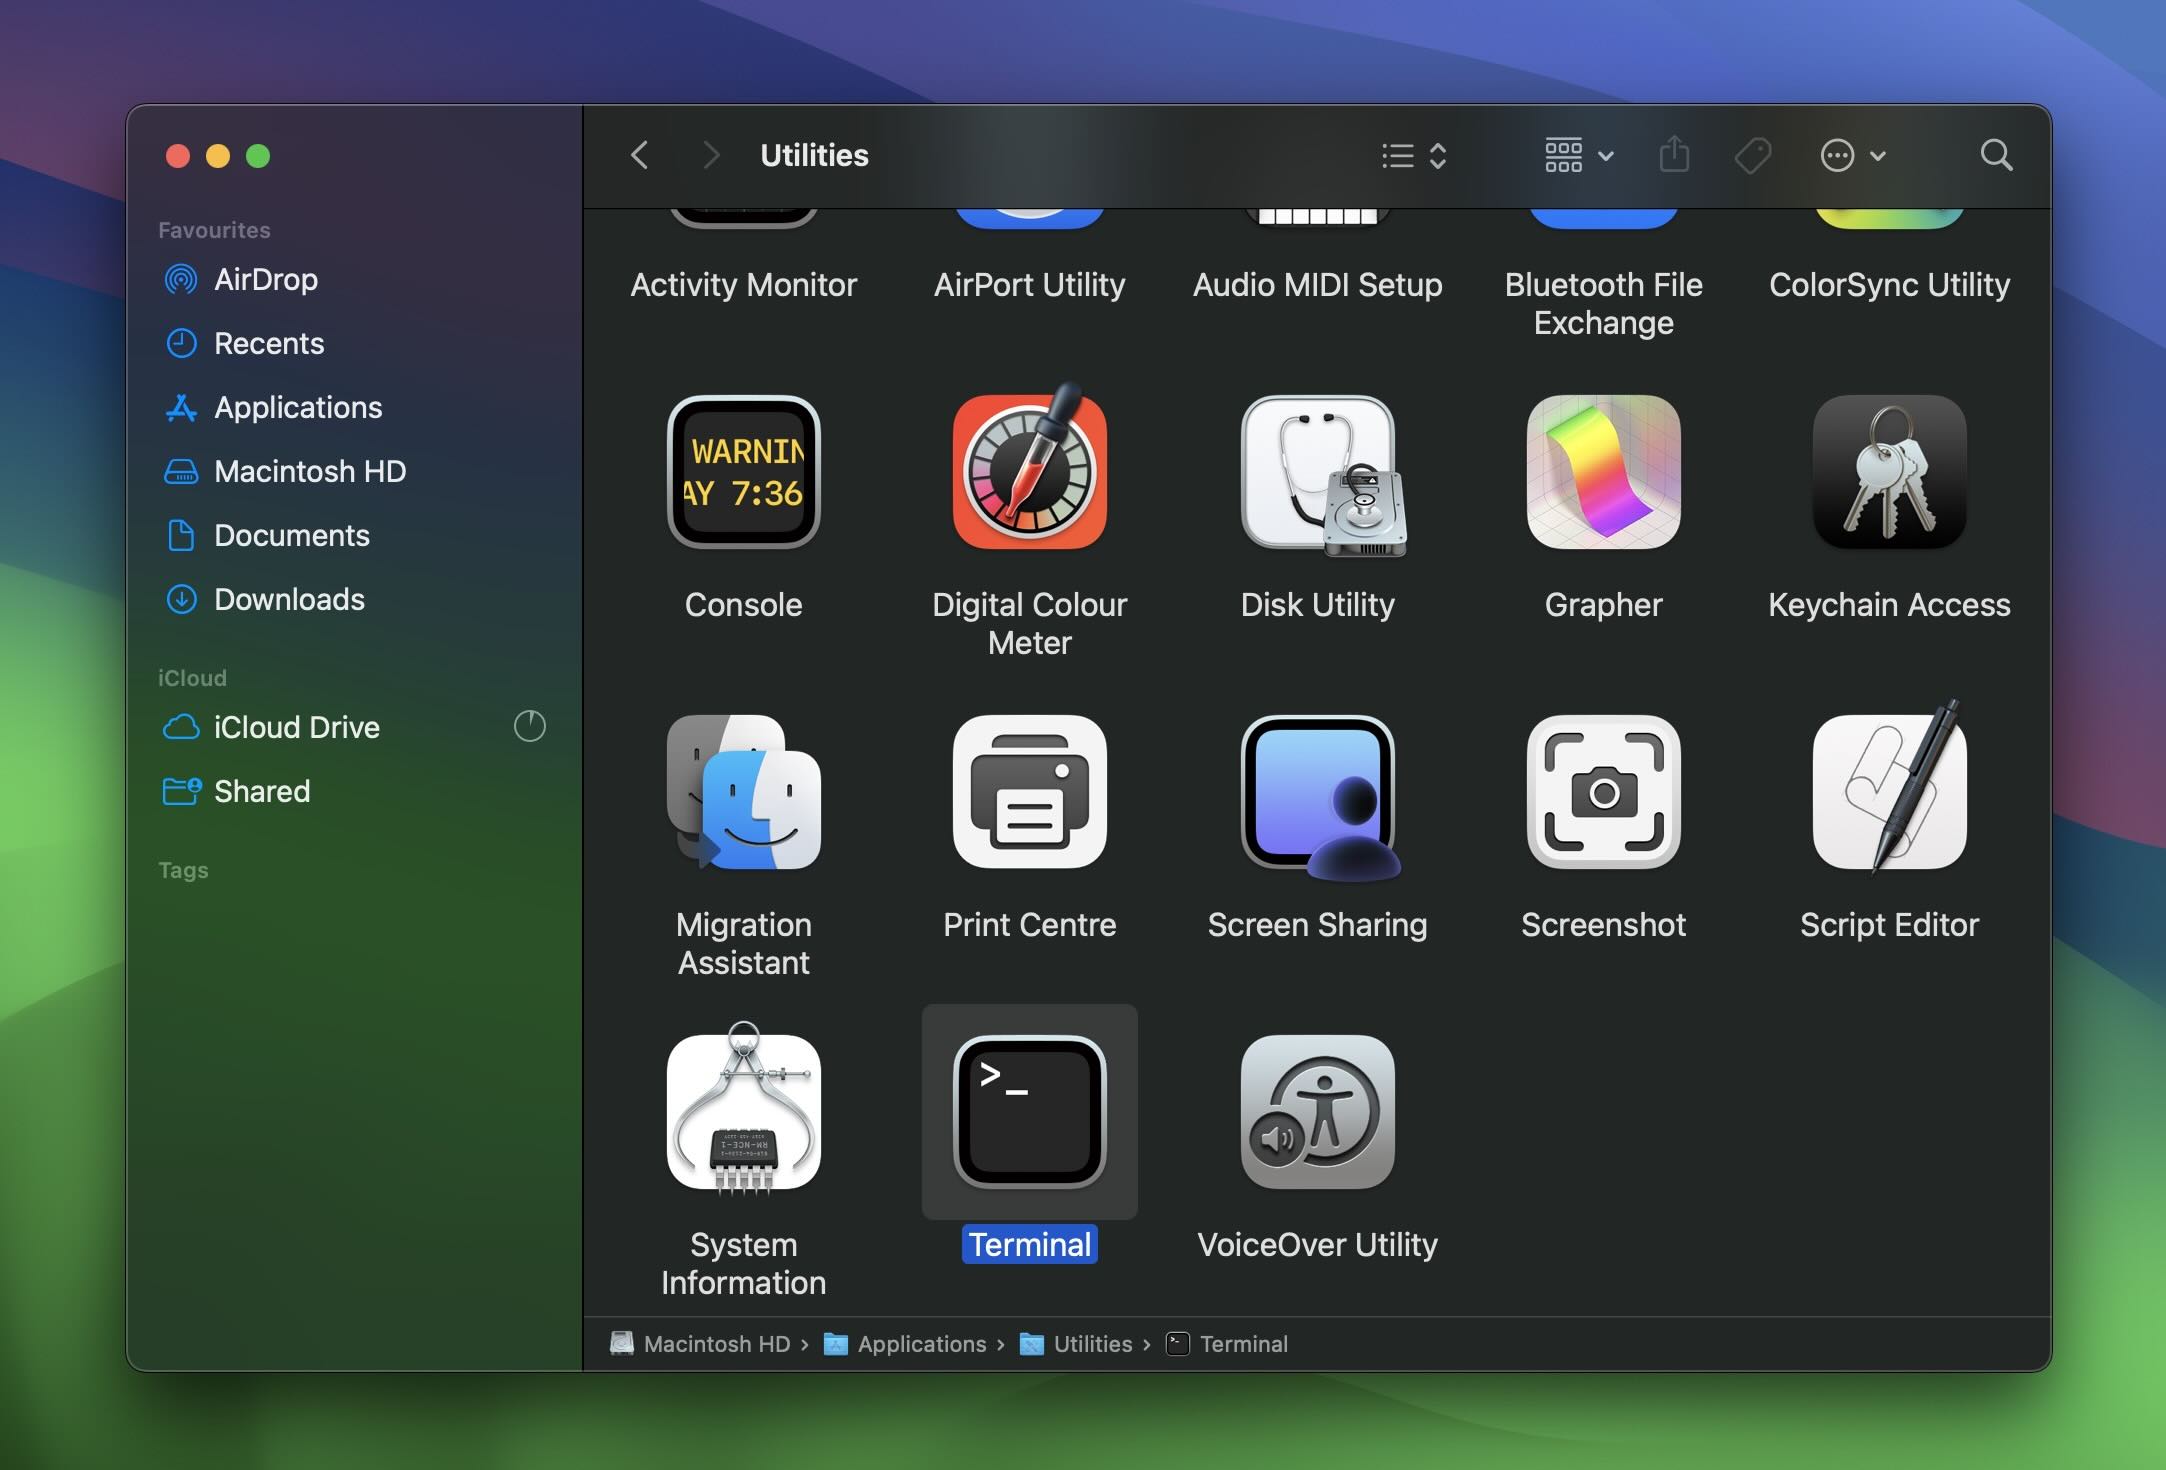Click the Bluetooth File Exchange label
The width and height of the screenshot is (2166, 1470).
(x=1603, y=304)
